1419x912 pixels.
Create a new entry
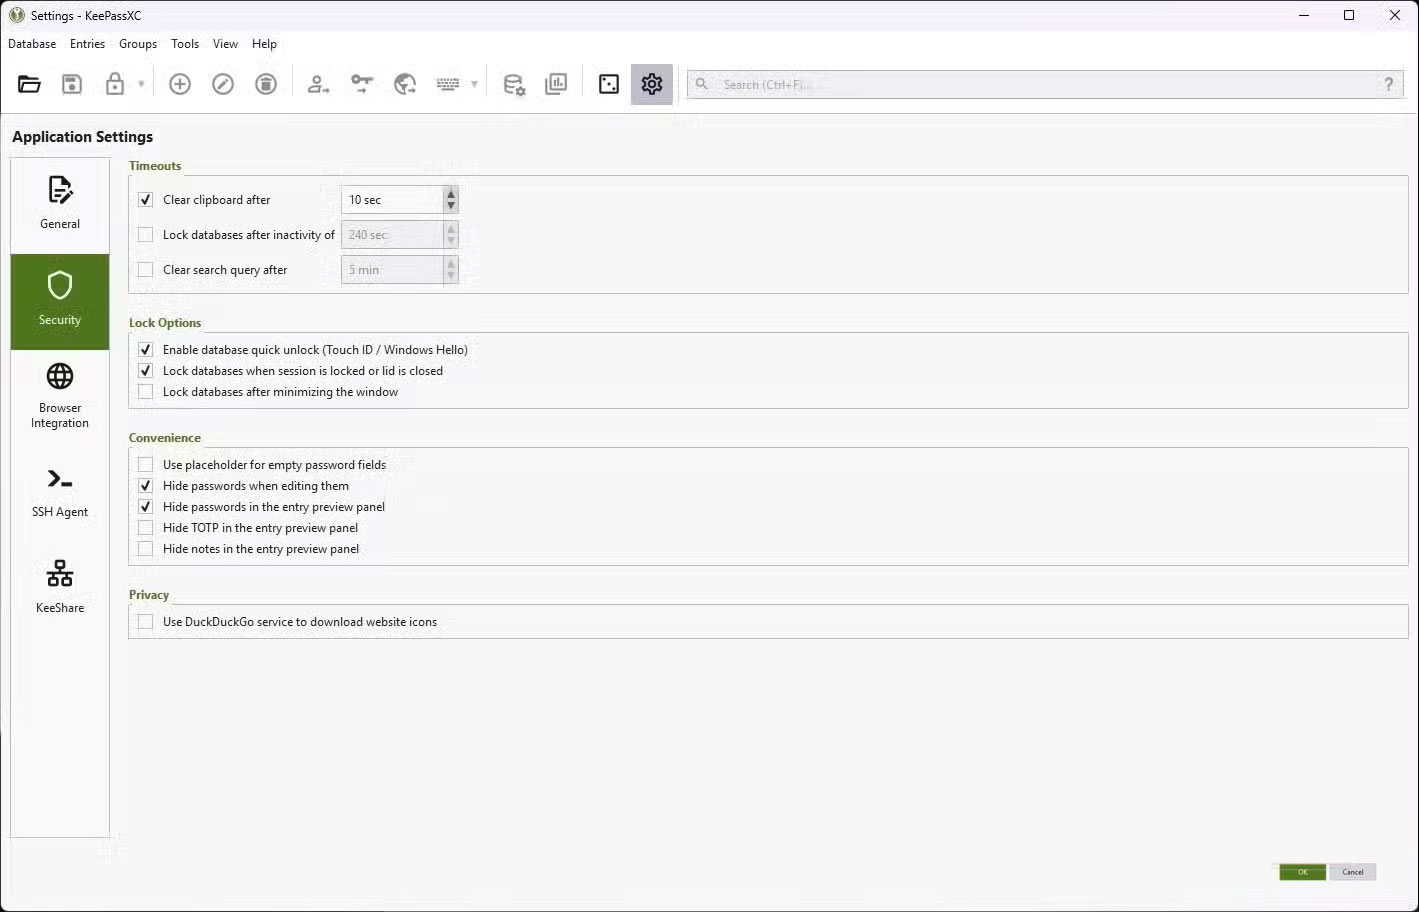pyautogui.click(x=180, y=84)
